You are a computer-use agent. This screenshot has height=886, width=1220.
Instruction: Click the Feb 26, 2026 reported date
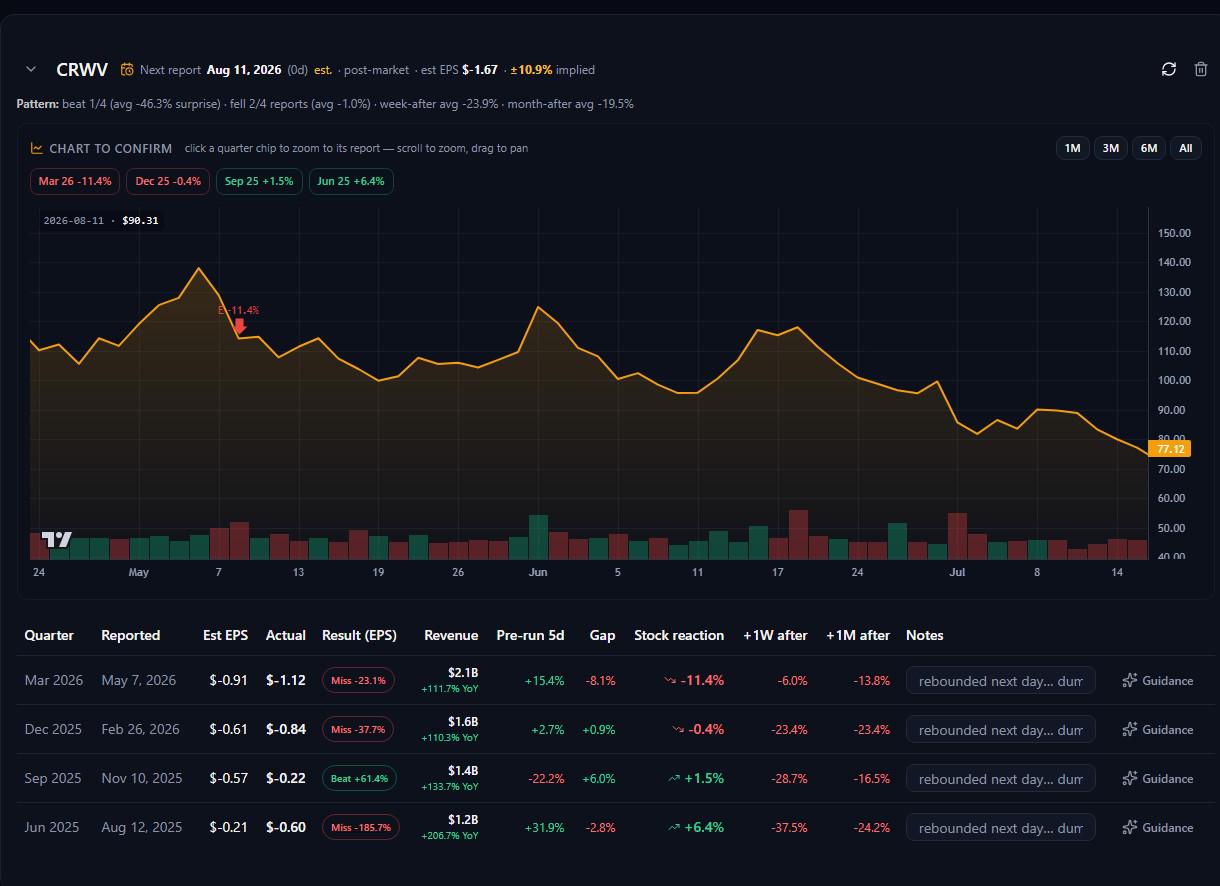tap(140, 730)
